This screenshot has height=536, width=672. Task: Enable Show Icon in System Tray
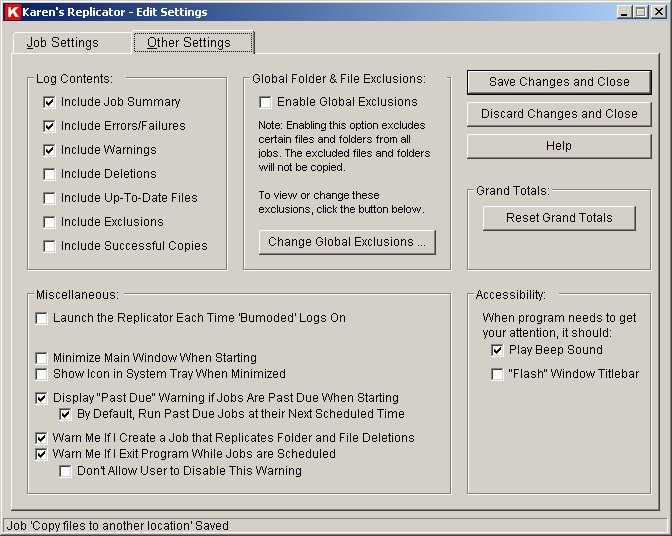pyautogui.click(x=41, y=374)
